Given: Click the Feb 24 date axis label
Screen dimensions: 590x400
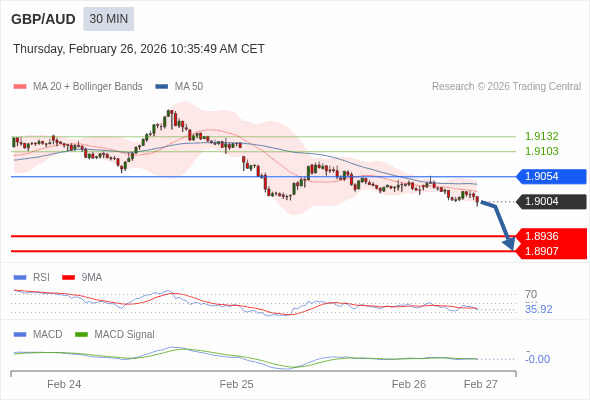Looking at the screenshot, I should click(64, 385).
